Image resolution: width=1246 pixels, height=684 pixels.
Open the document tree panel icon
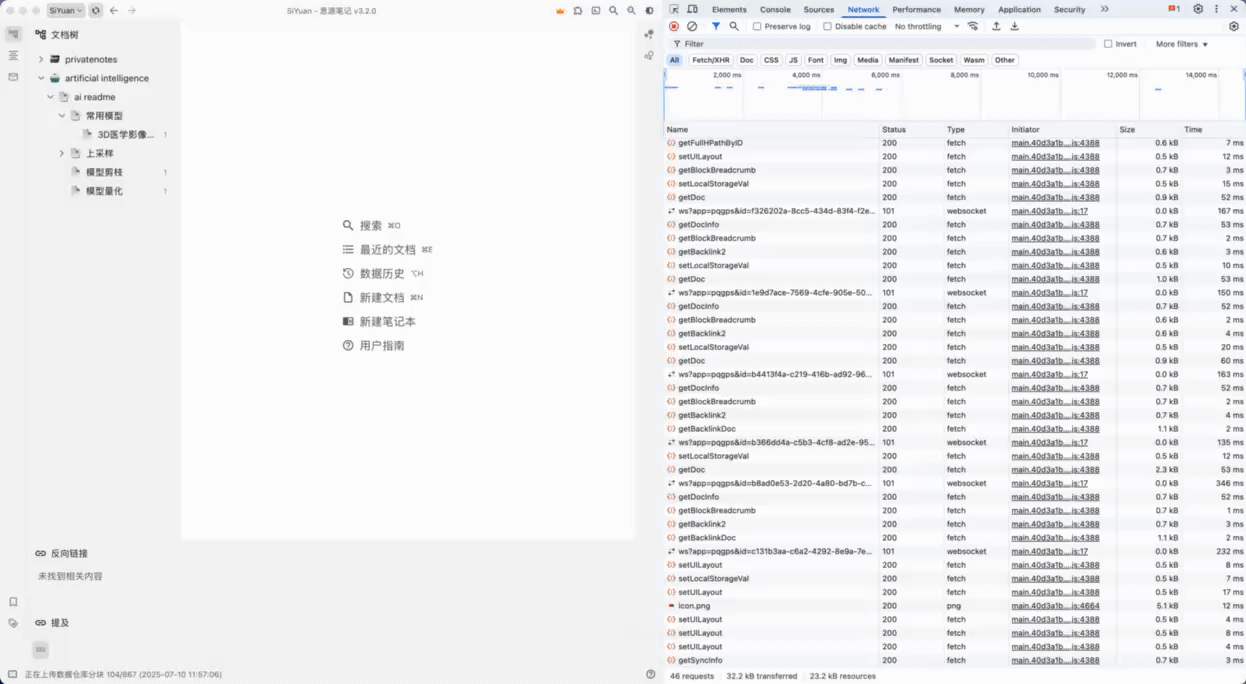(13, 33)
